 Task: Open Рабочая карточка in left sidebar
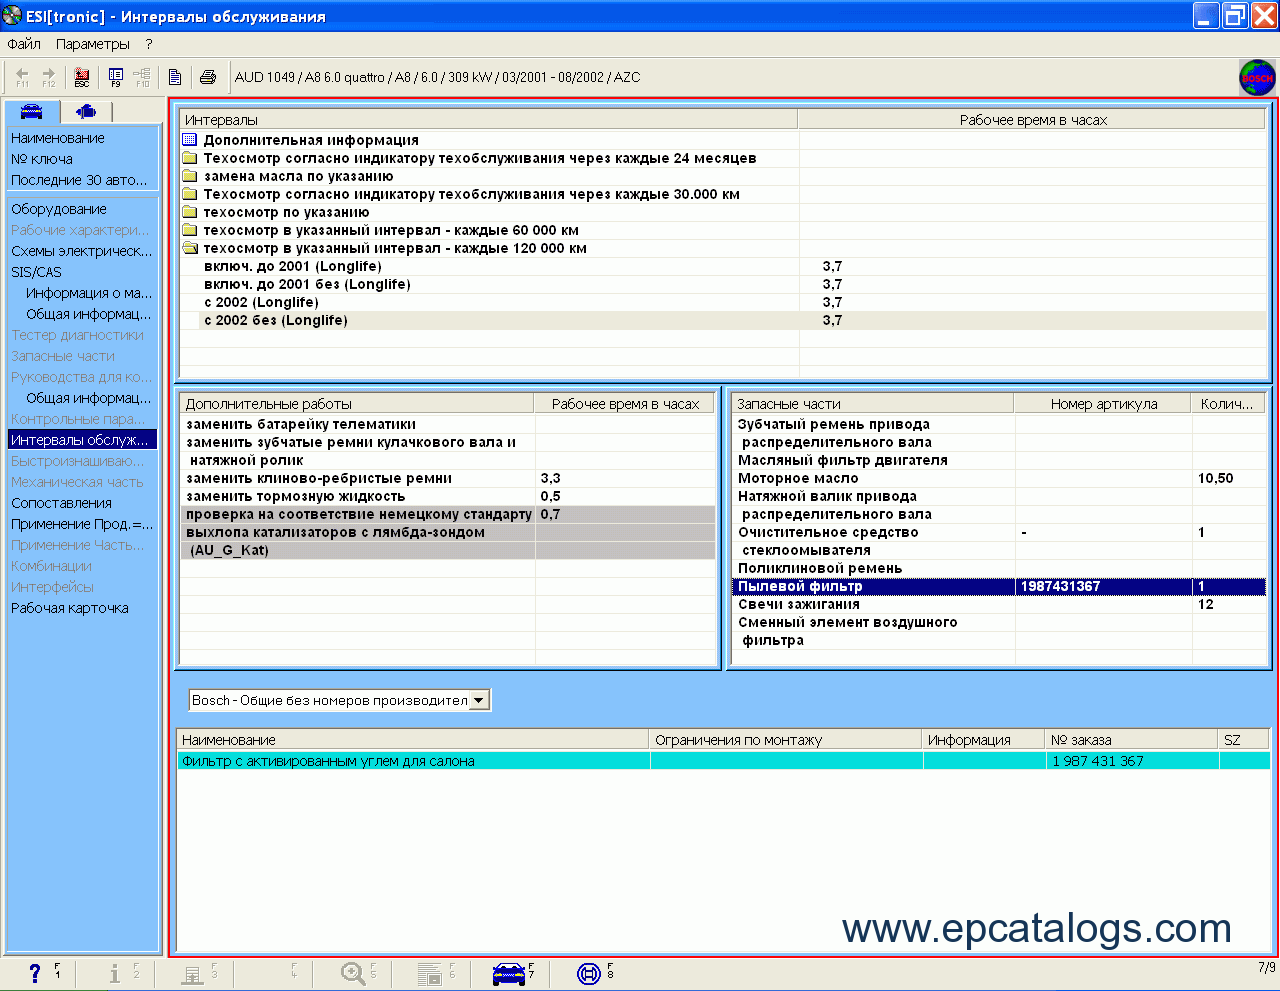[x=70, y=608]
